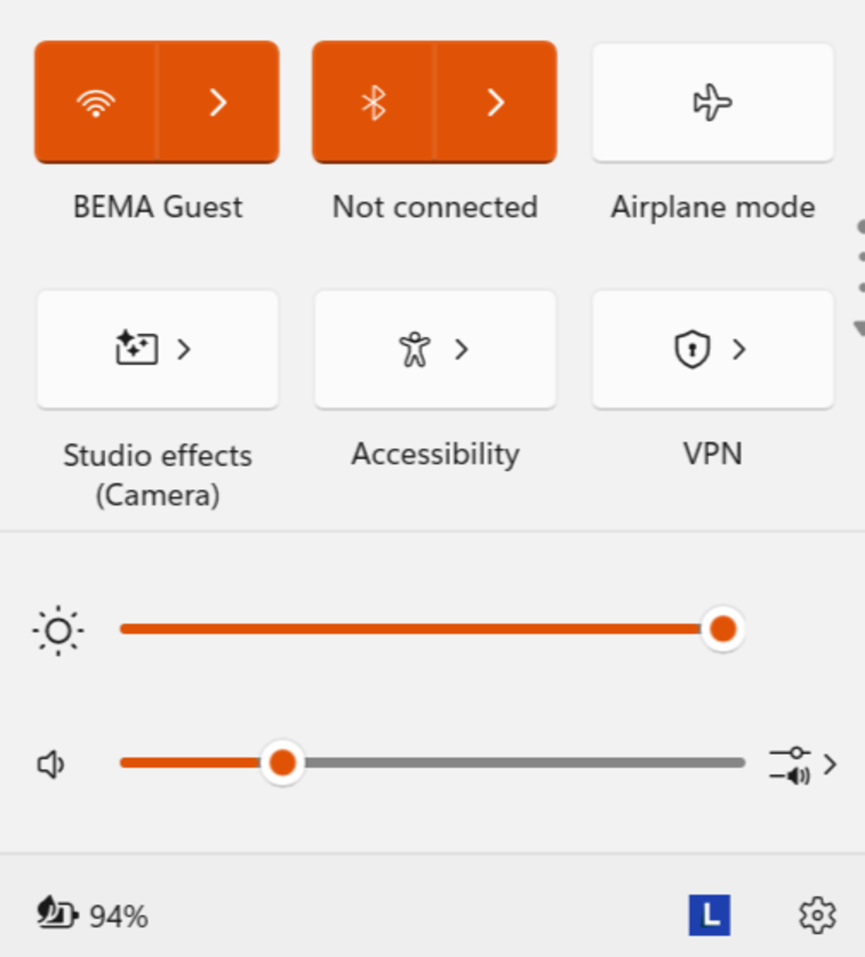Screen dimensions: 865x957
Task: Open Wi-Fi network list chevron
Action: [x=219, y=103]
